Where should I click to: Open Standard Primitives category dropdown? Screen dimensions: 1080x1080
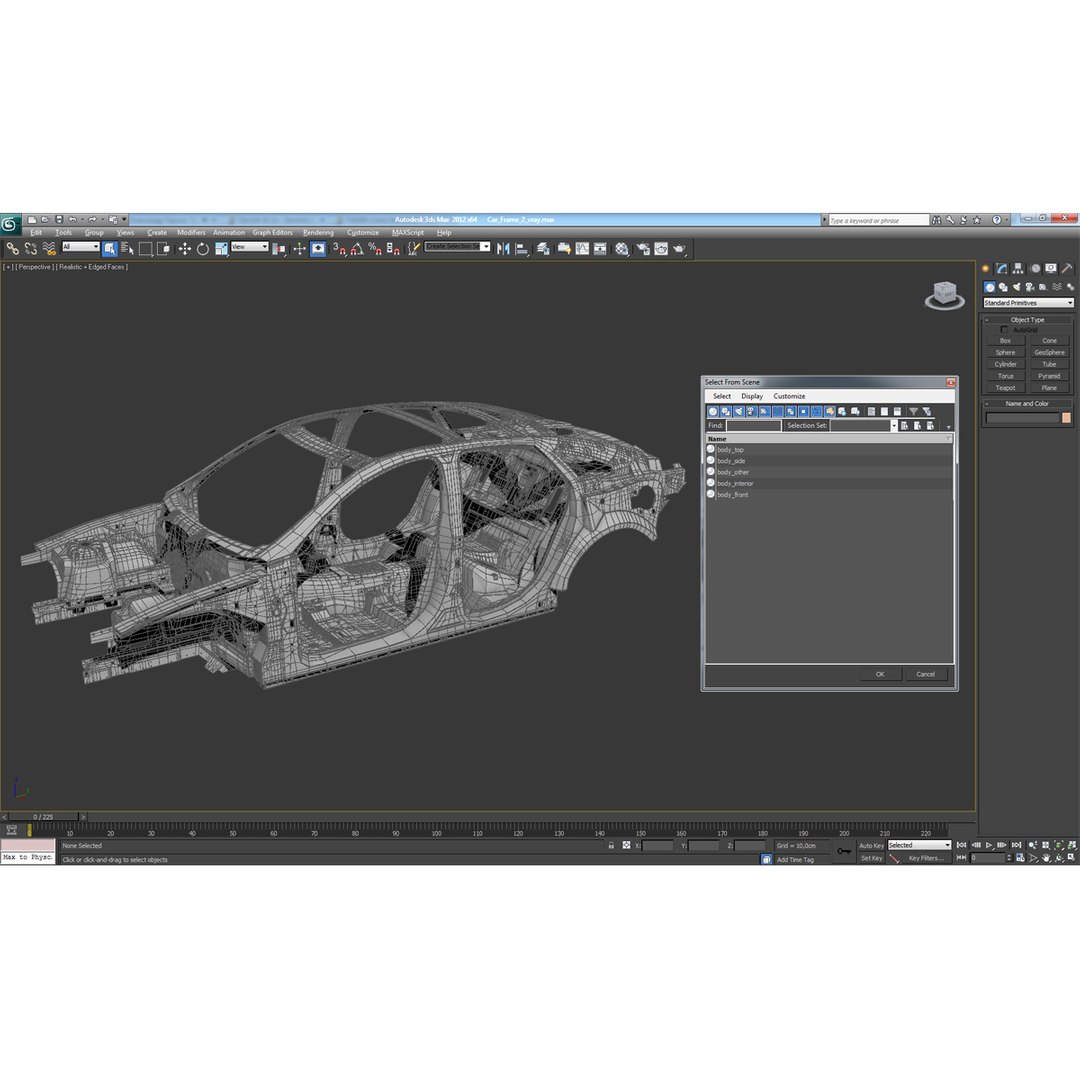coord(1028,303)
